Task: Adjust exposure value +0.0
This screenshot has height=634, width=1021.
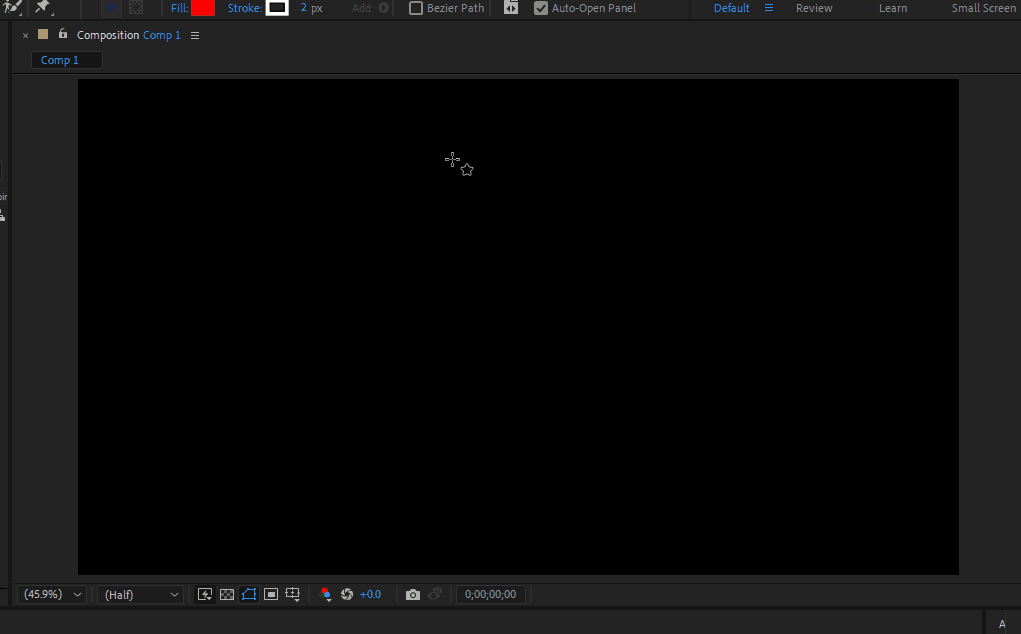Action: click(x=371, y=594)
